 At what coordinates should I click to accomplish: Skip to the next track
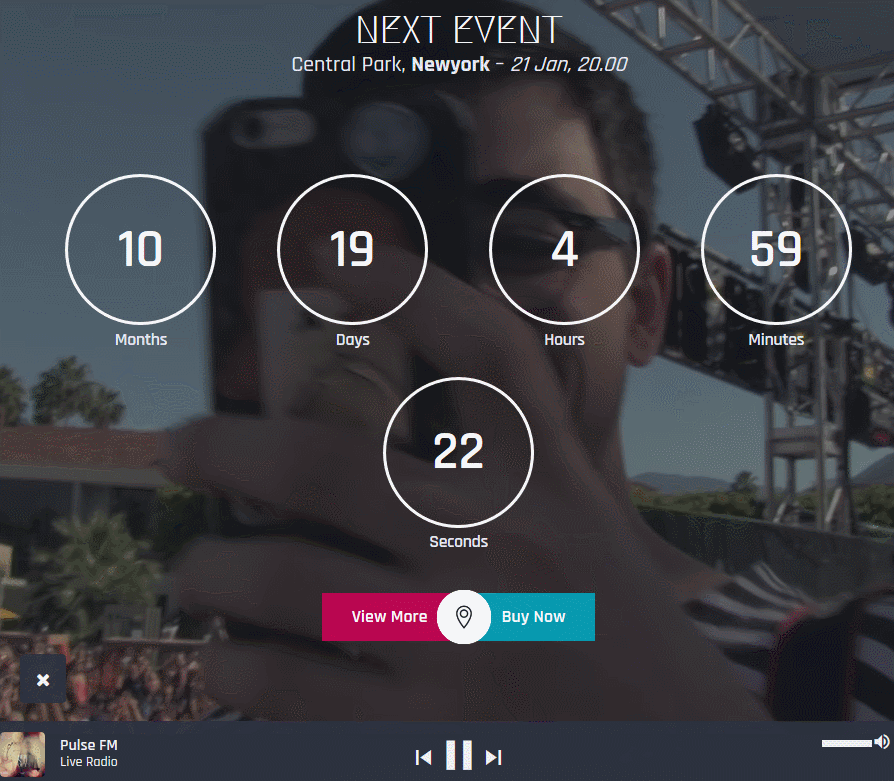coord(494,757)
